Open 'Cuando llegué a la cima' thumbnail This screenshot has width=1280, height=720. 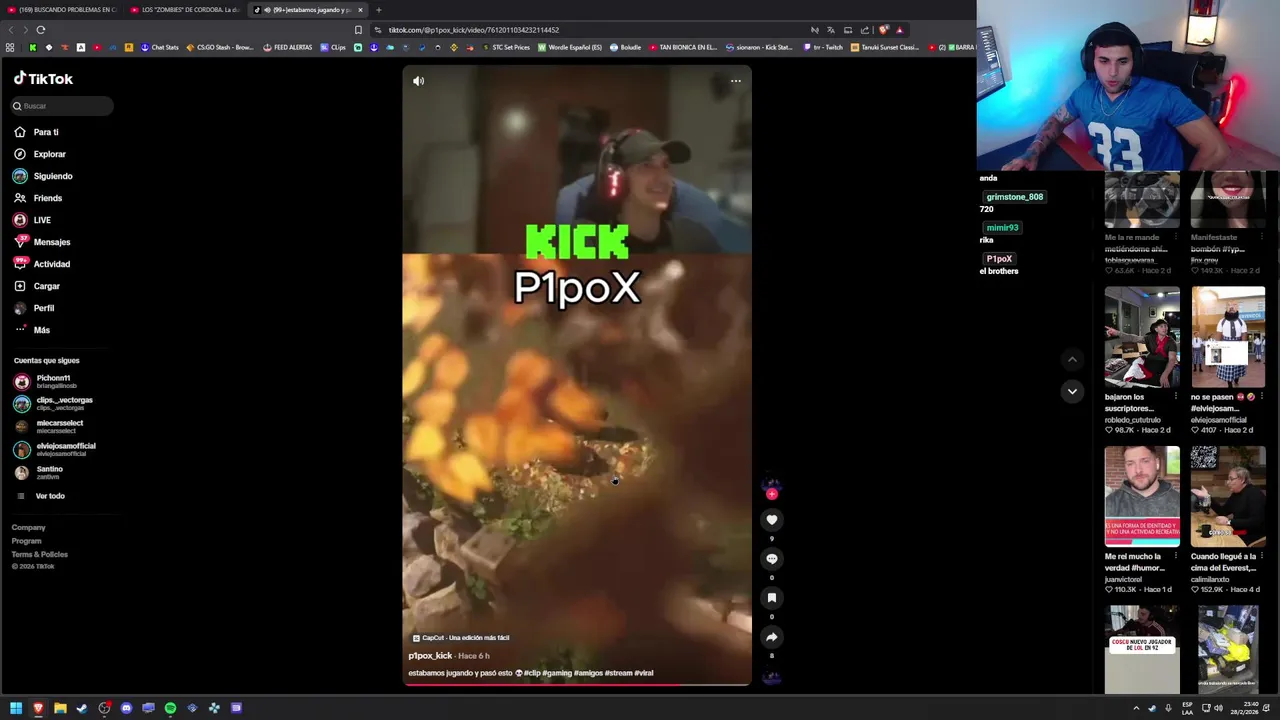(1228, 496)
